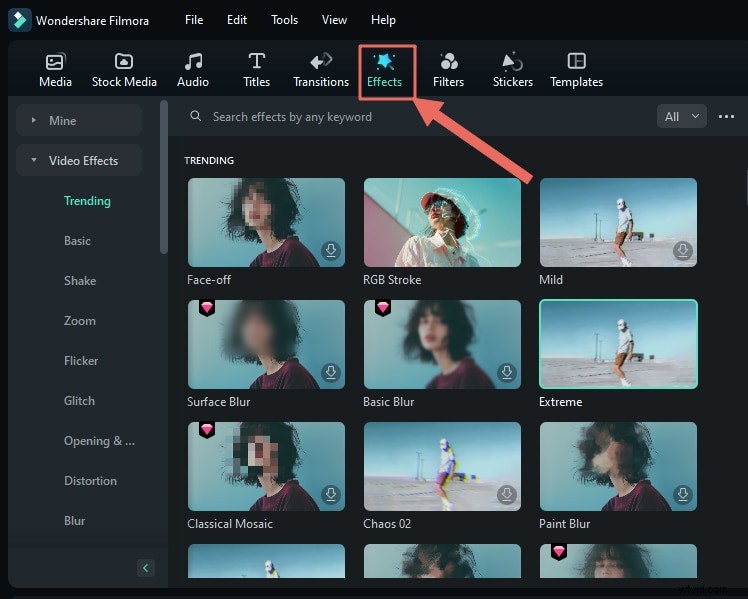This screenshot has width=748, height=599.
Task: Select the Distortion effects category
Action: coord(90,481)
